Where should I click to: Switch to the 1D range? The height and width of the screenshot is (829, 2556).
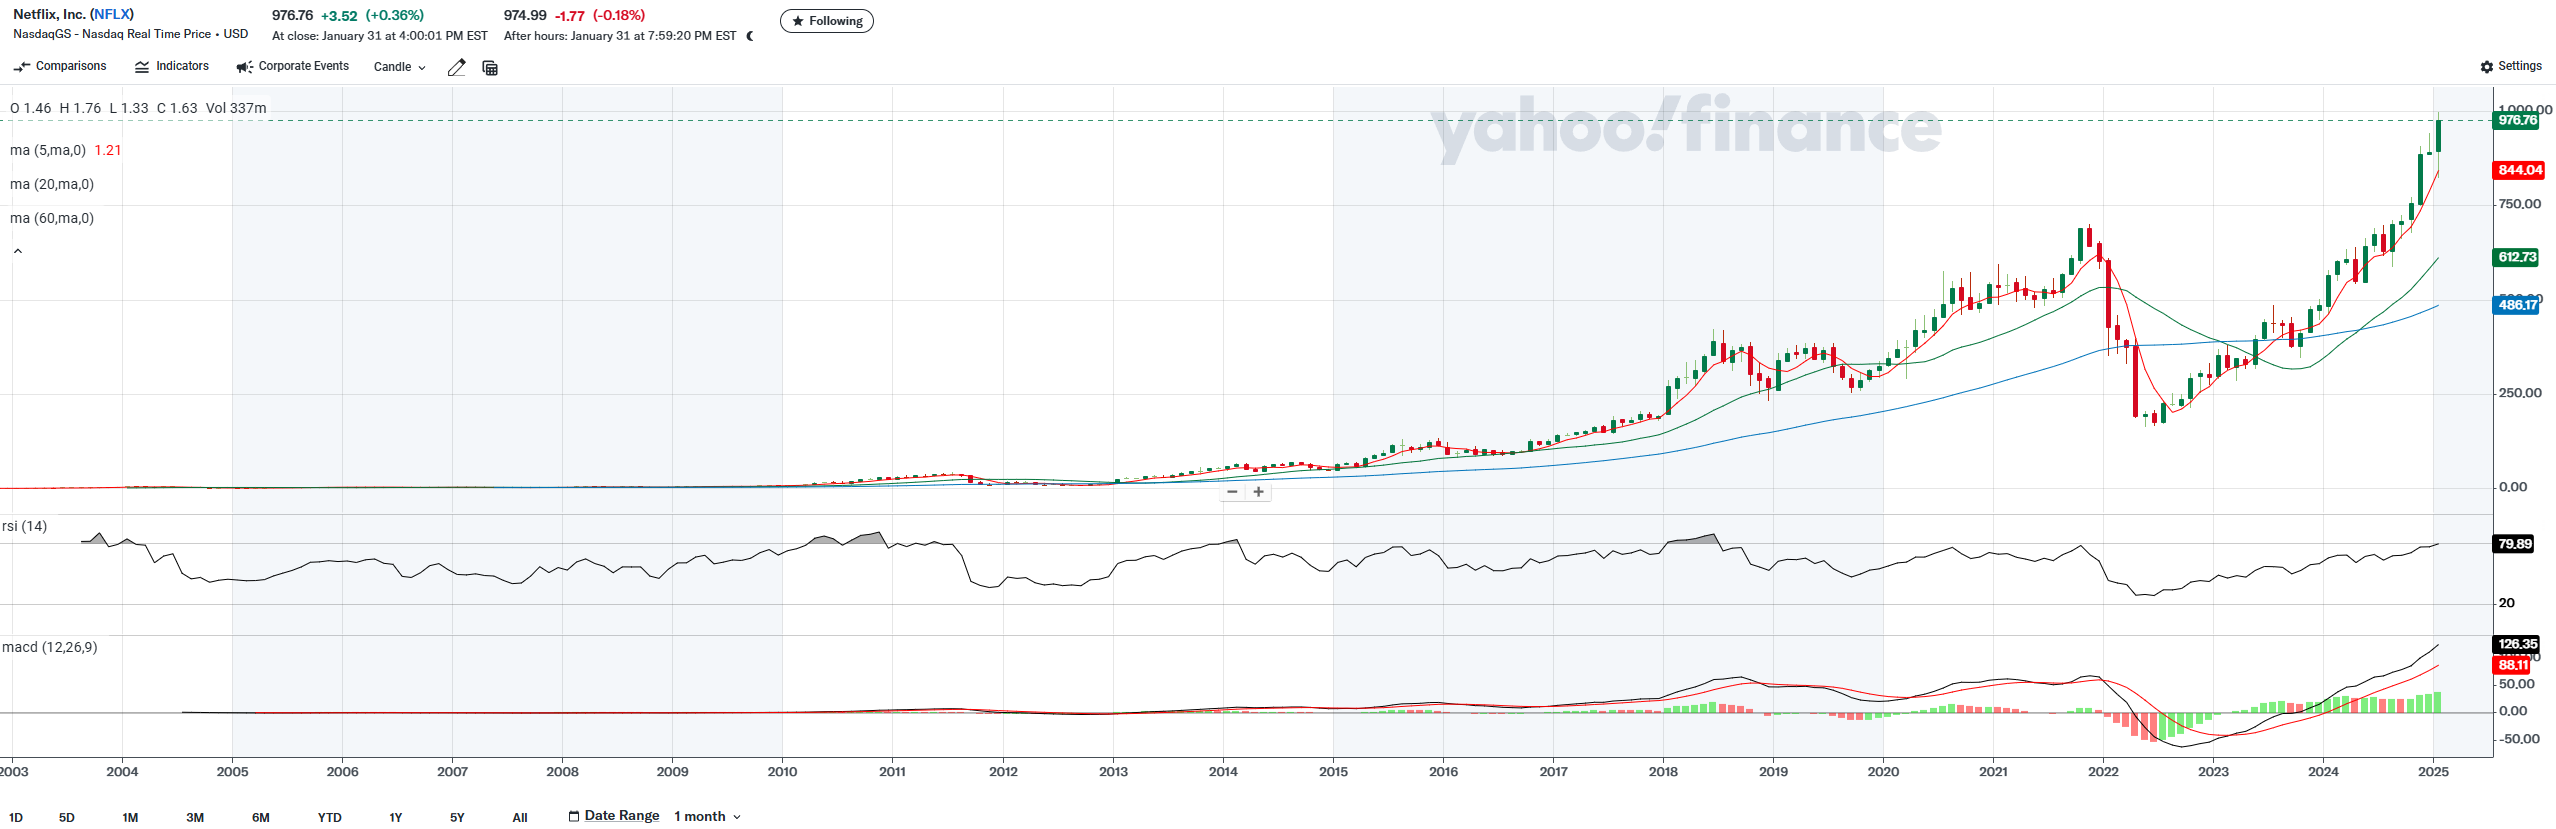coord(16,817)
